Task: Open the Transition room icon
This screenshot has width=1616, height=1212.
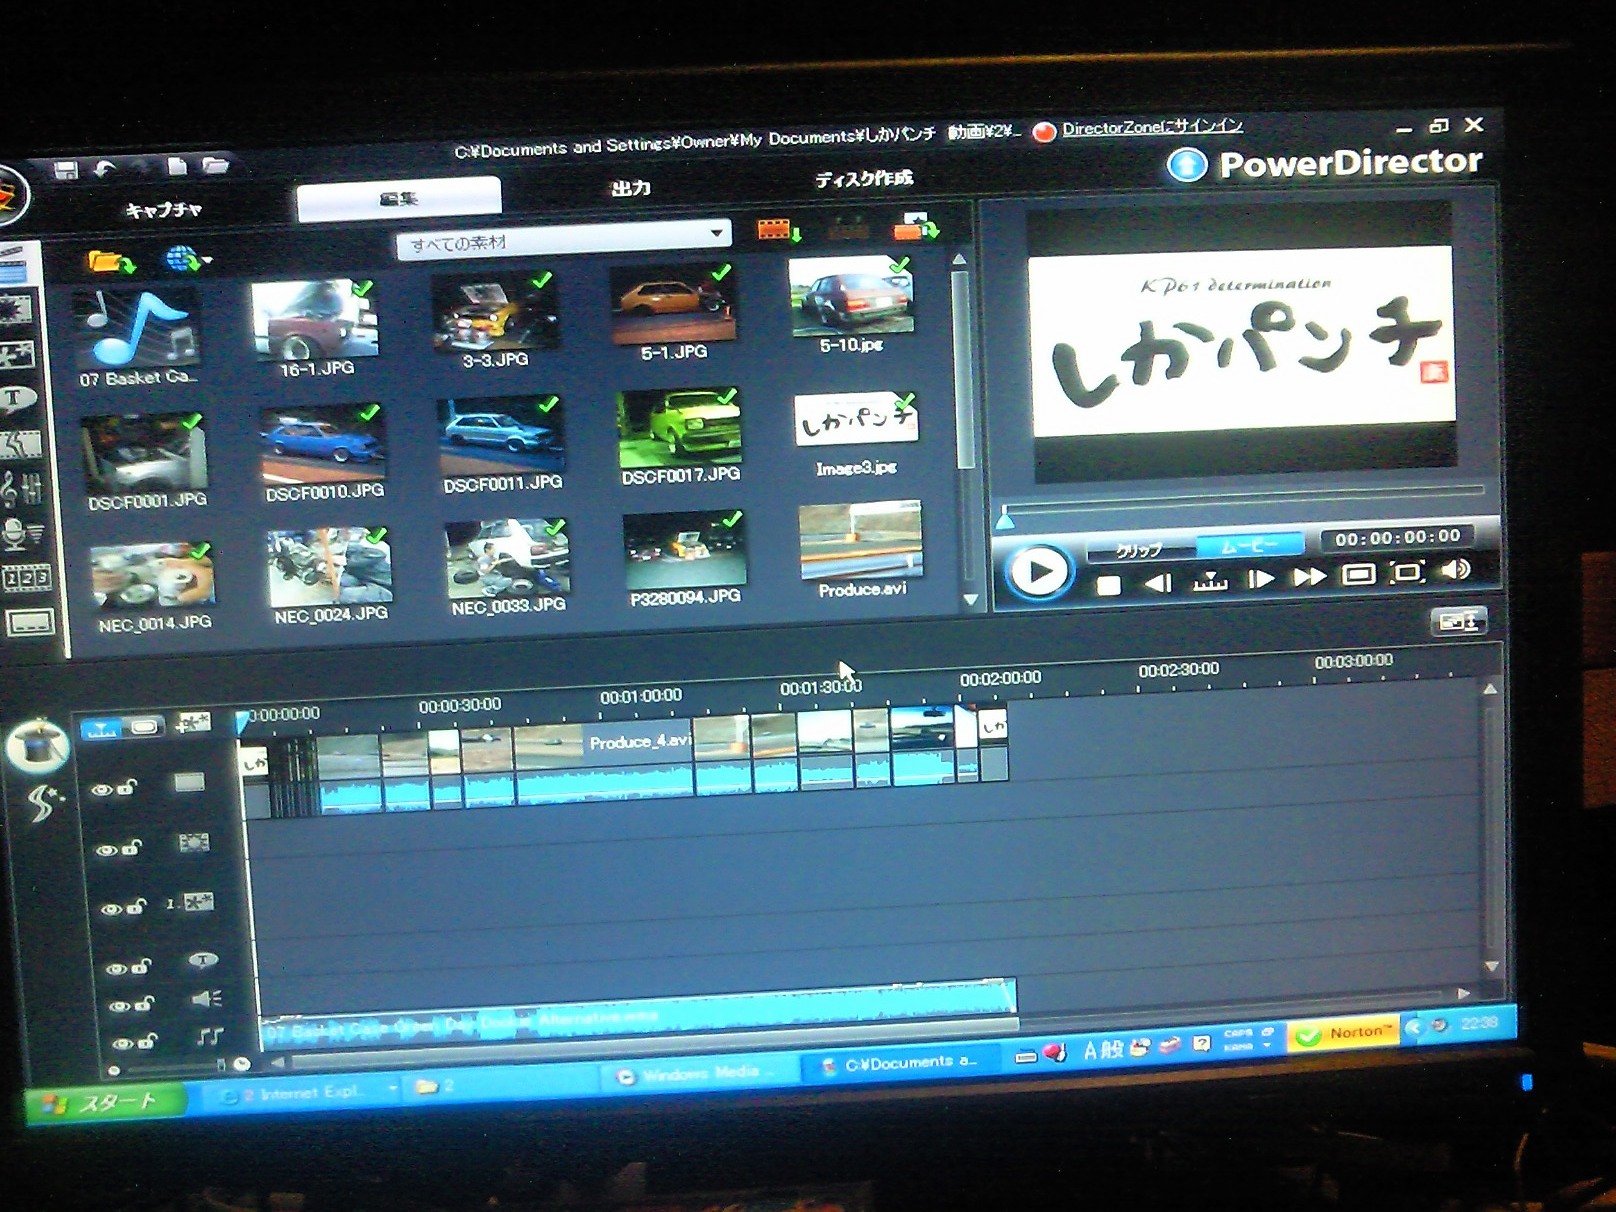Action: [x=19, y=443]
